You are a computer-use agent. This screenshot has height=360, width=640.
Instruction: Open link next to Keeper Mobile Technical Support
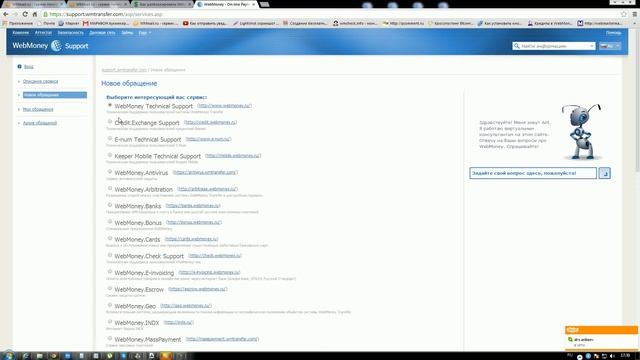[233, 156]
